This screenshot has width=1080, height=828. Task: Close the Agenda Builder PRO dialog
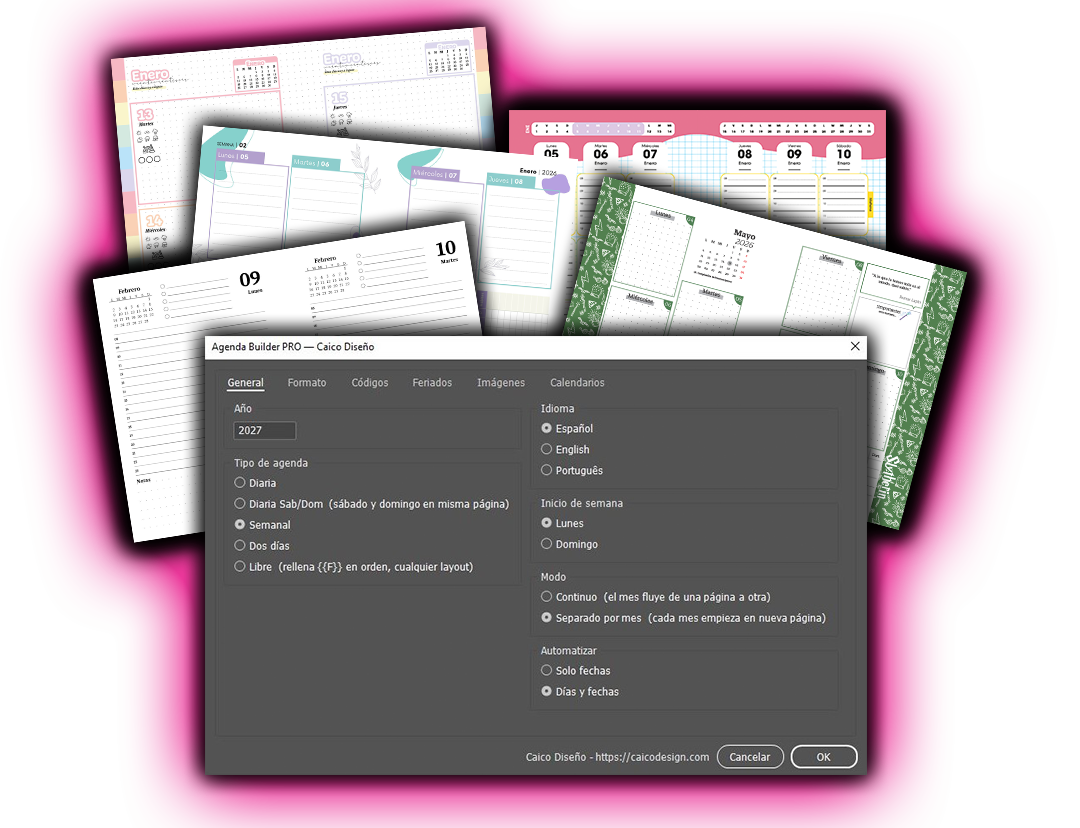pos(855,346)
